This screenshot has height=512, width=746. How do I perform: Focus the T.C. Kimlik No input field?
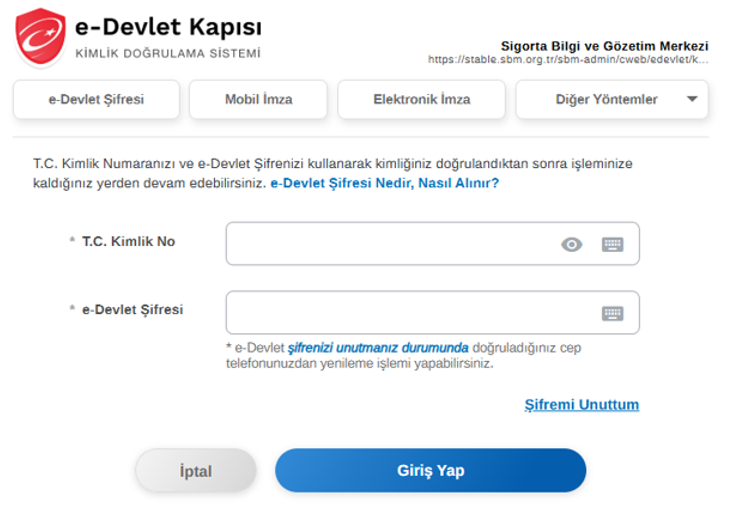tap(390, 244)
